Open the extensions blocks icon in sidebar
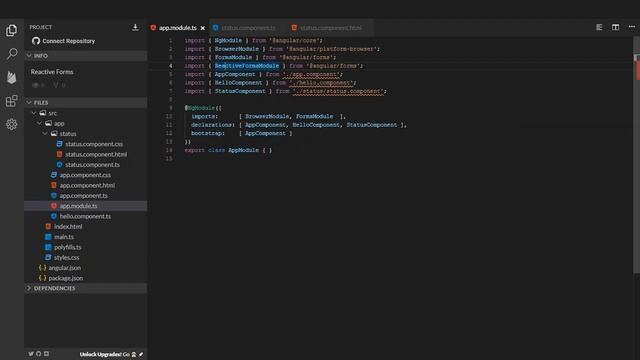640x360 pixels. tap(11, 101)
